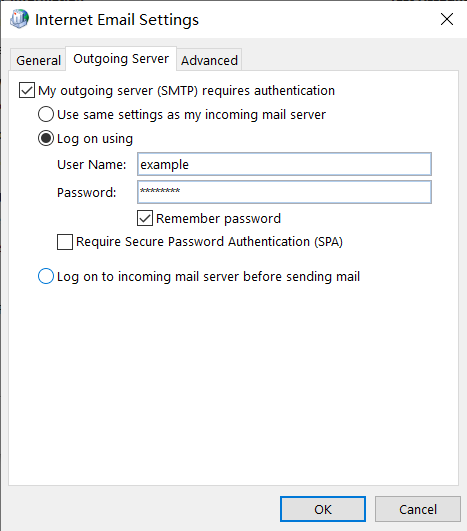Open the Advanced tab
Screen dimensions: 467x531
209,60
